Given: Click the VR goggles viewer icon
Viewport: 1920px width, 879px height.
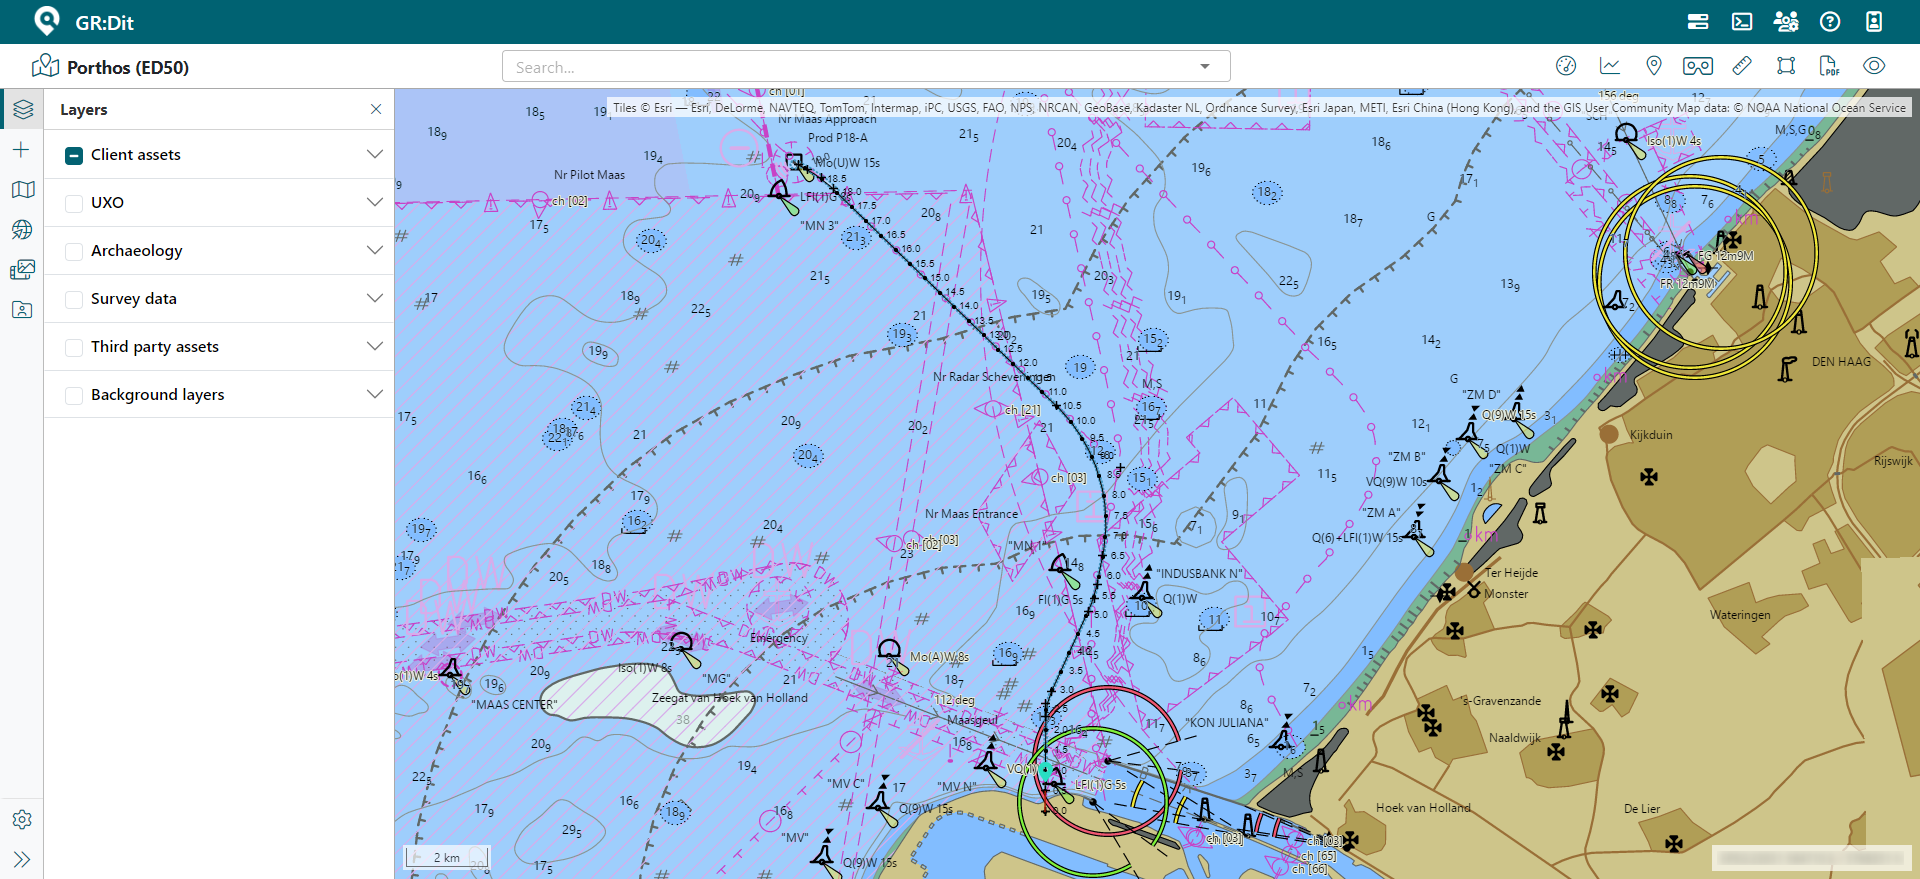Looking at the screenshot, I should 1697,66.
